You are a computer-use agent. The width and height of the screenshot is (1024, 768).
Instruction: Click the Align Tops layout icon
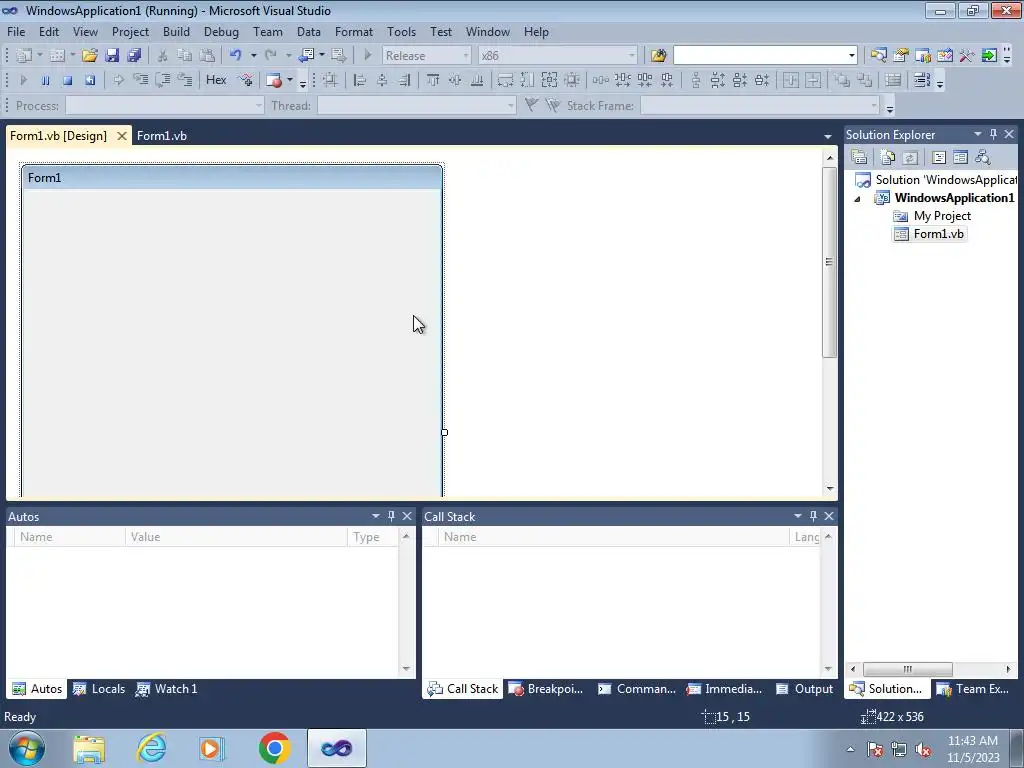[x=432, y=80]
